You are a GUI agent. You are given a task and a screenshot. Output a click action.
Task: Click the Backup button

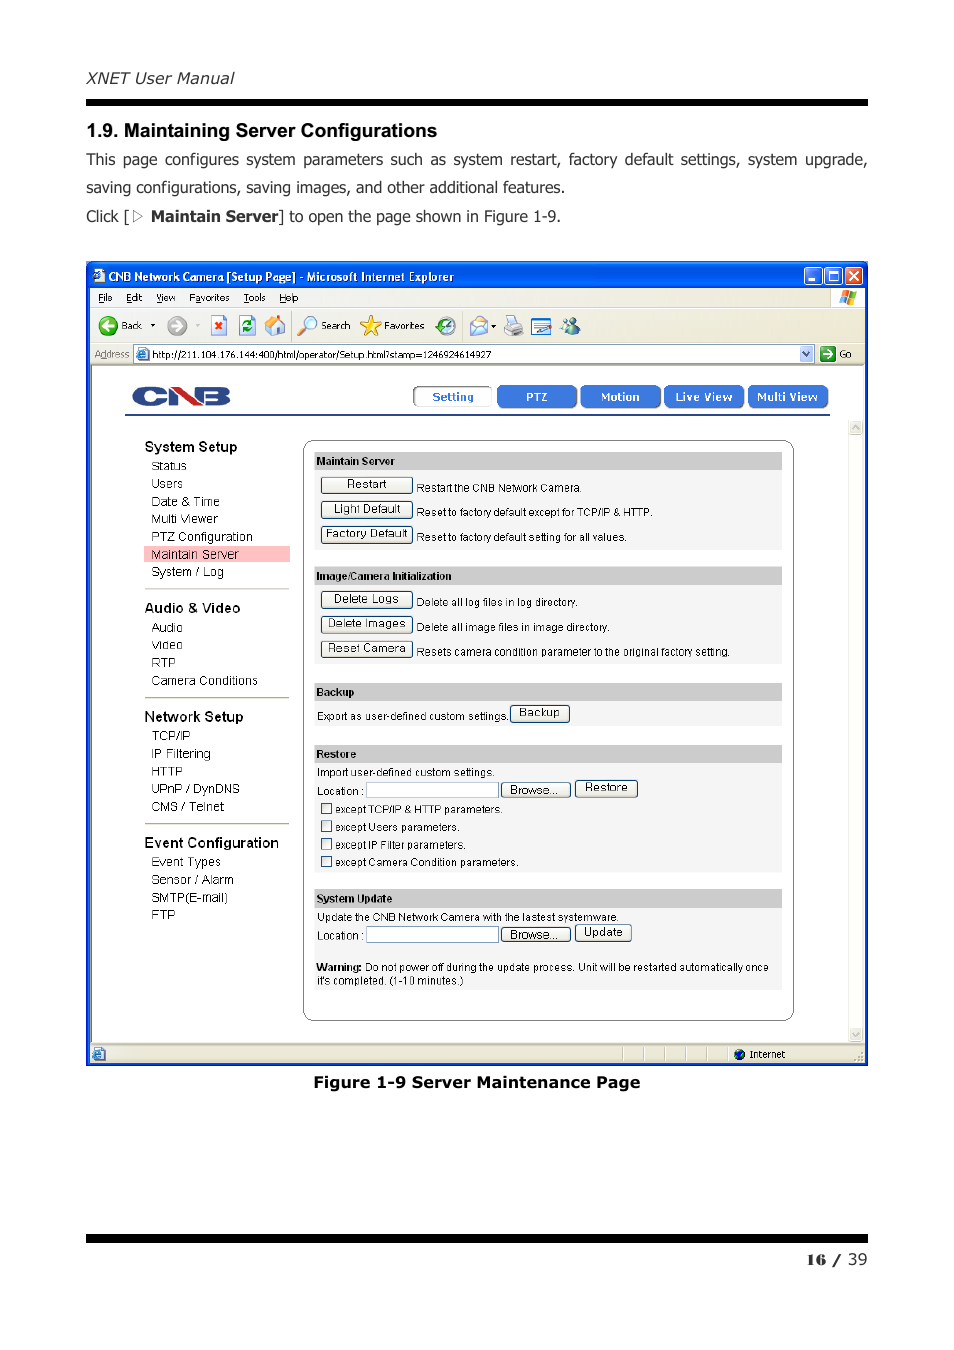click(x=540, y=714)
